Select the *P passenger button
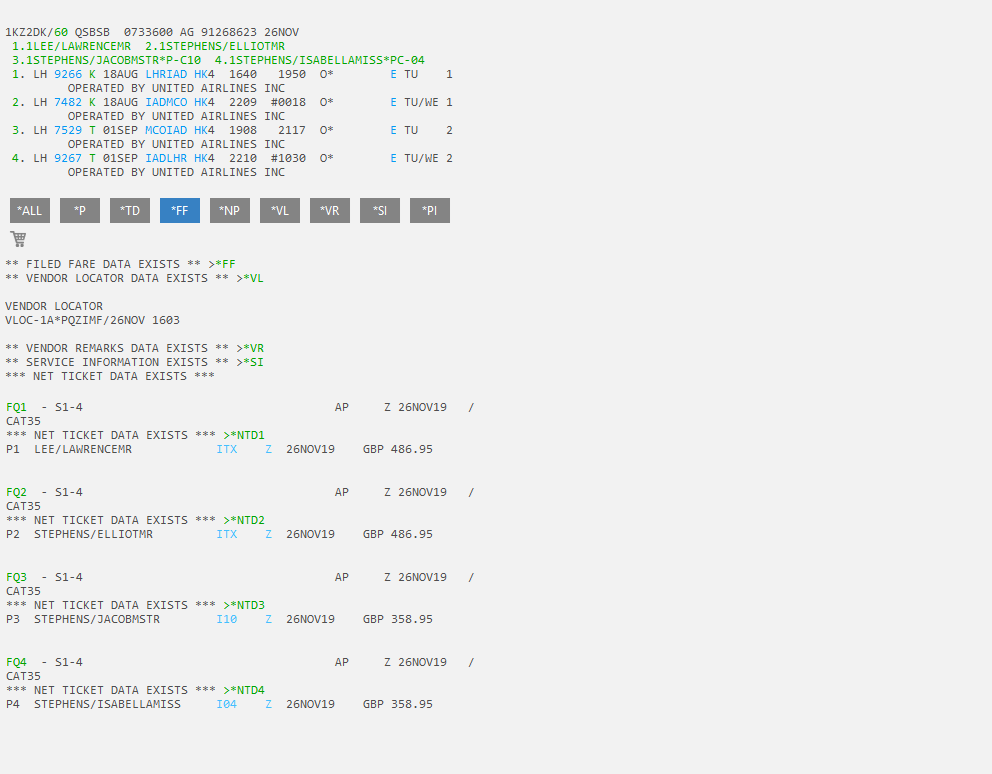This screenshot has height=774, width=992. click(x=80, y=211)
